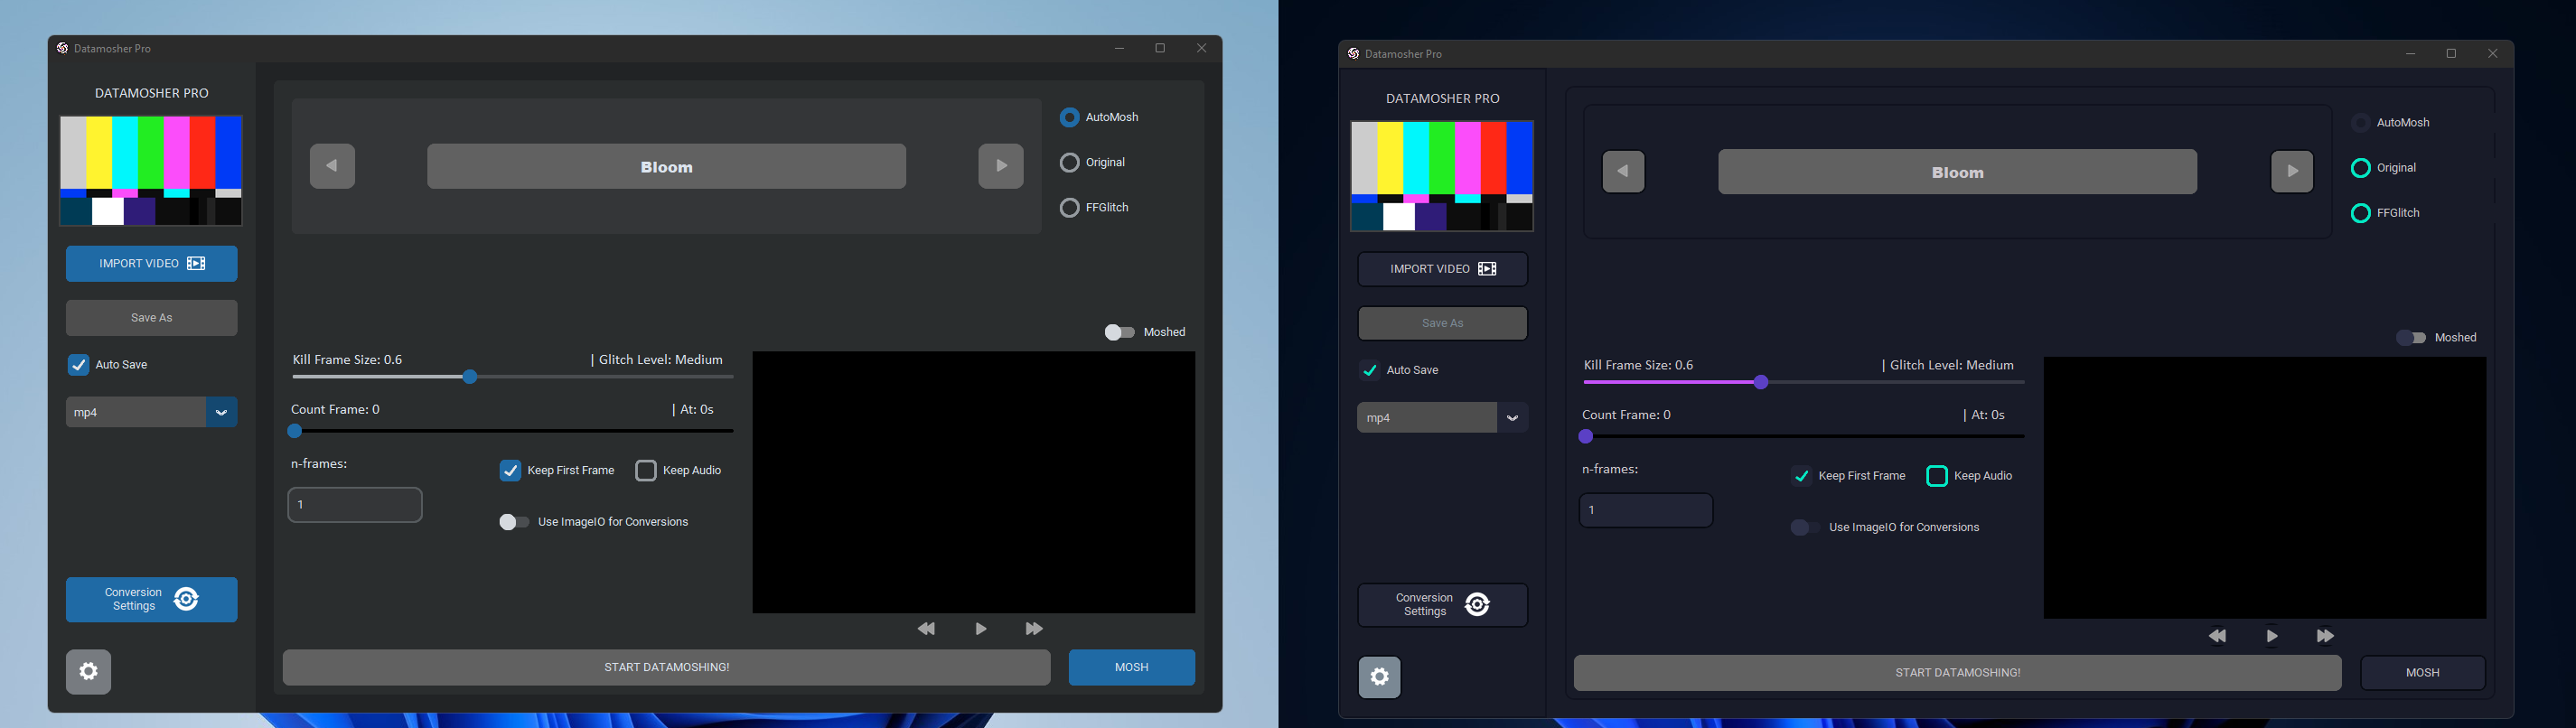Screen dimensions: 2576x728
Task: Click Start Datamoshing bar in the right window
Action: 1958,673
